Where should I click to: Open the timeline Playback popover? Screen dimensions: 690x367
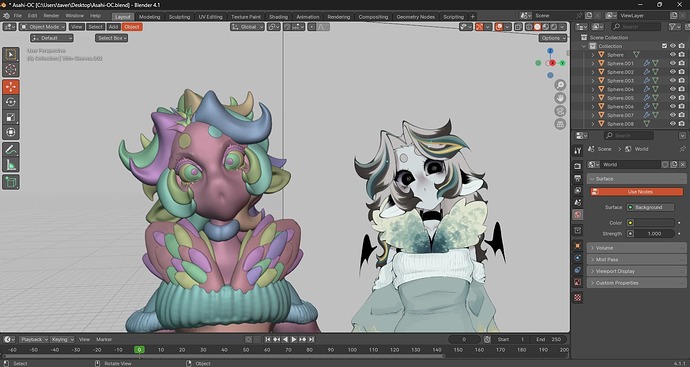(34, 339)
